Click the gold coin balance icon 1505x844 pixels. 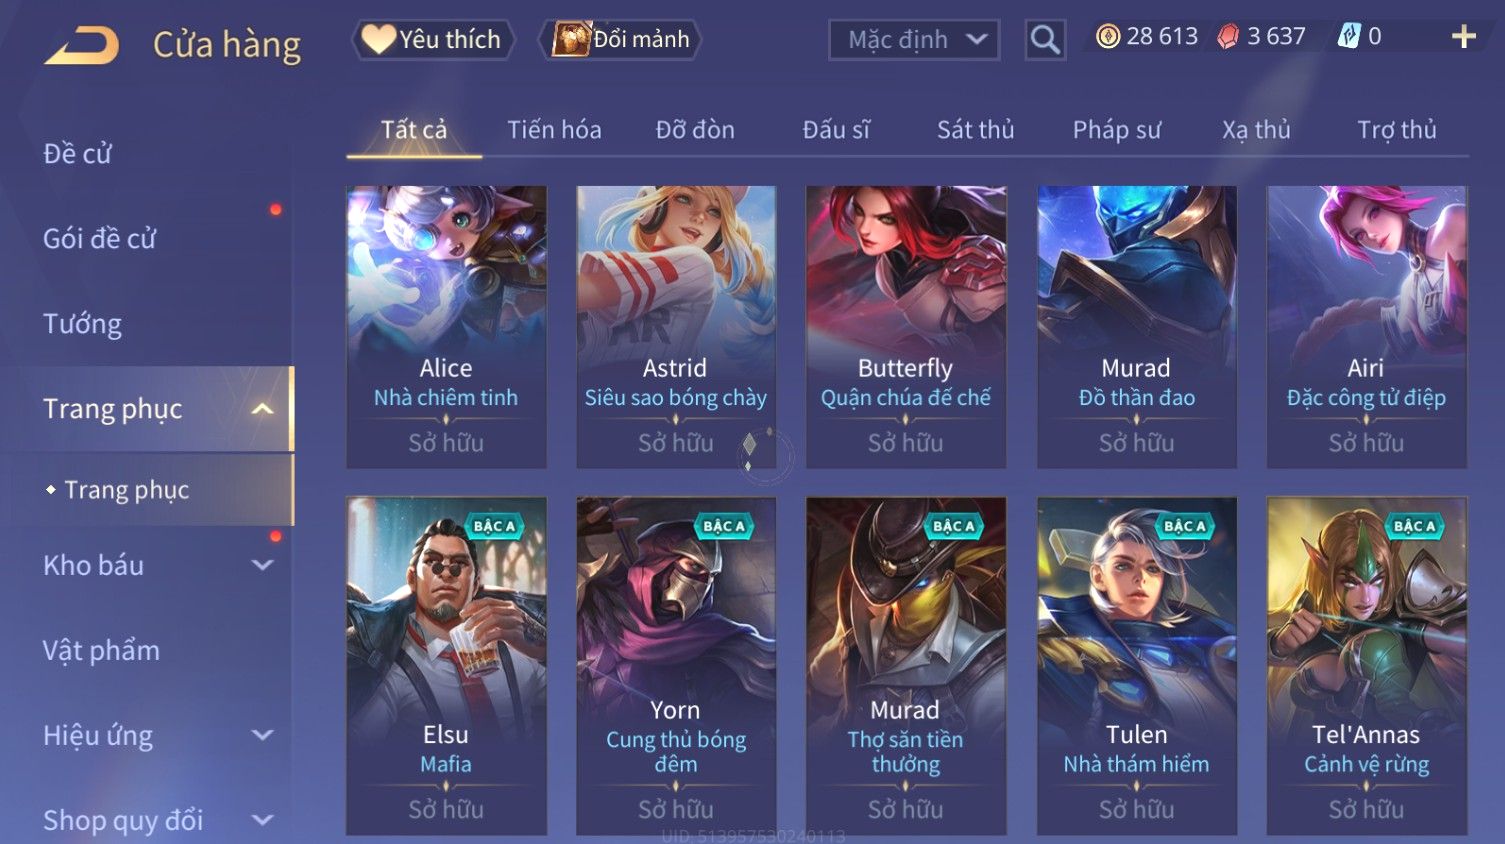[x=1107, y=37]
